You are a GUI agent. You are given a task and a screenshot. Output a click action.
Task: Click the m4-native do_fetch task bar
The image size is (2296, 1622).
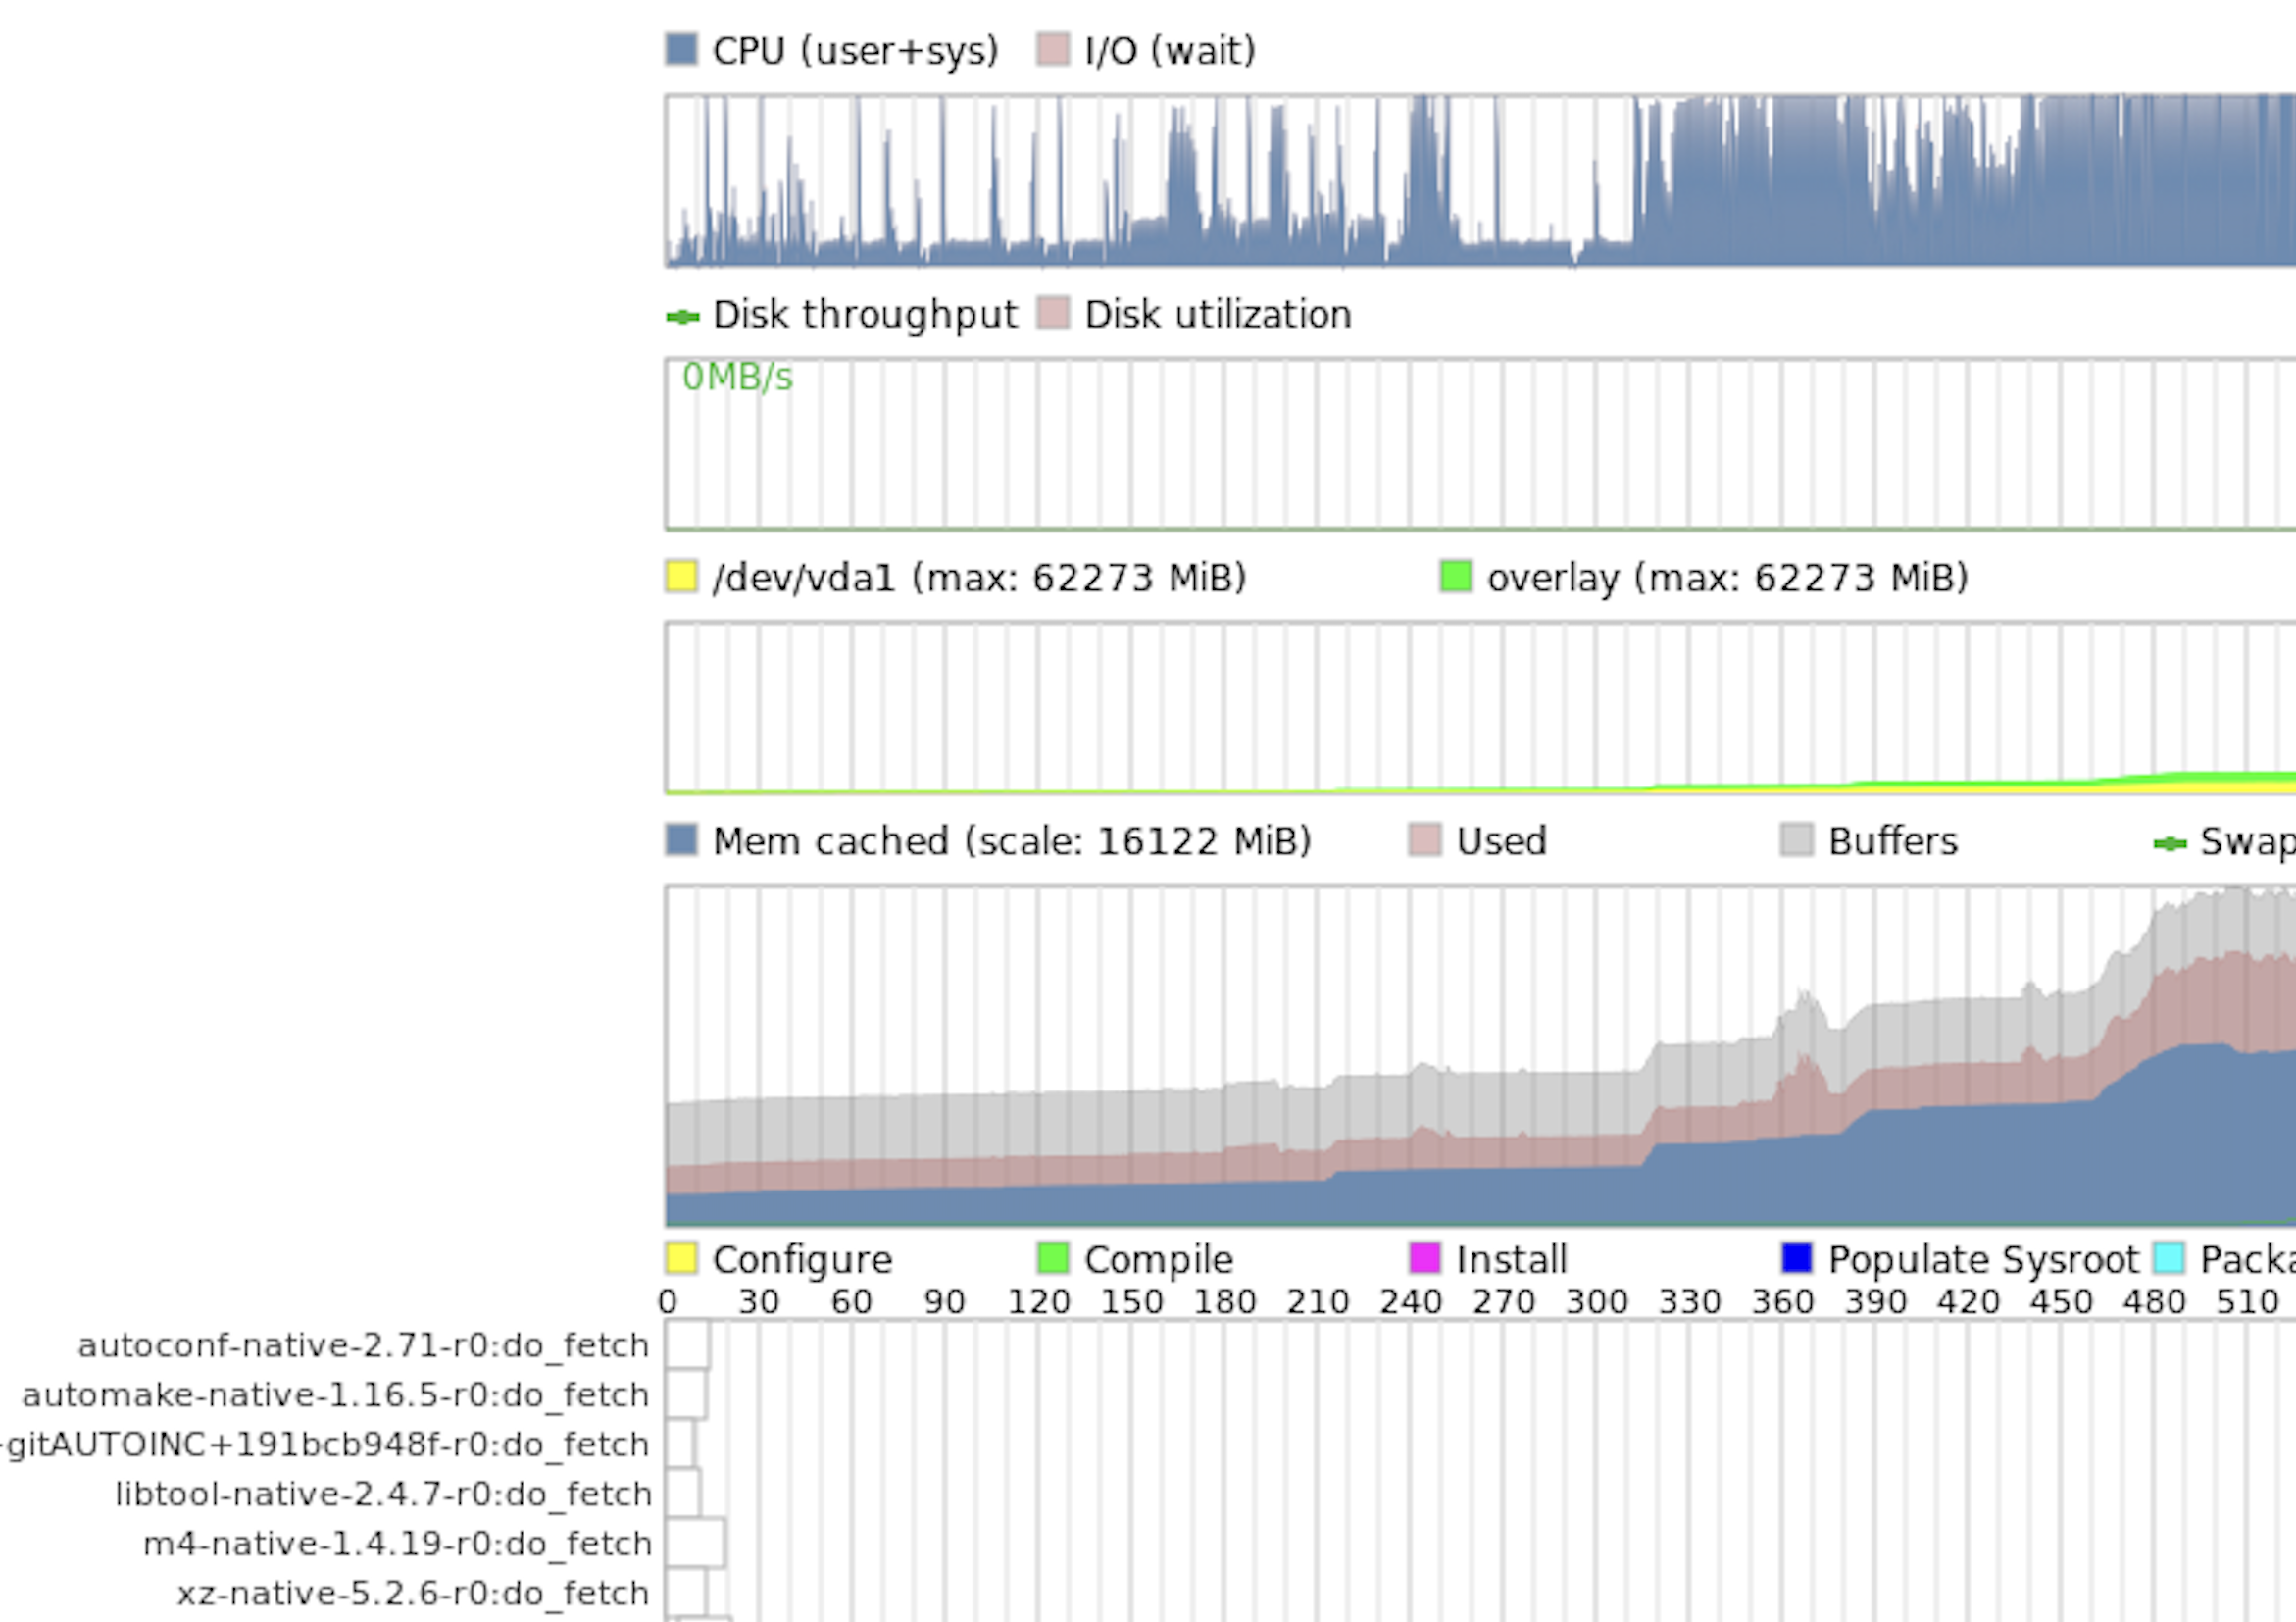(x=695, y=1543)
